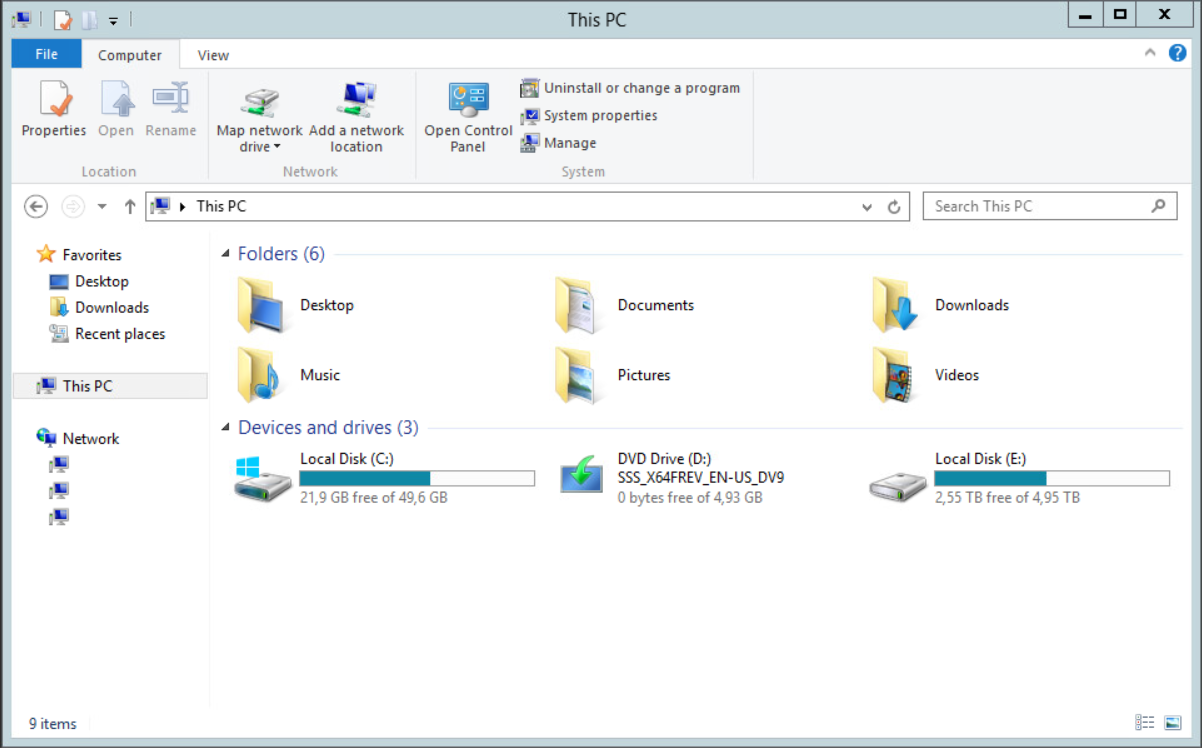Select the Pictures folder icon
1202x748 pixels.
(577, 375)
